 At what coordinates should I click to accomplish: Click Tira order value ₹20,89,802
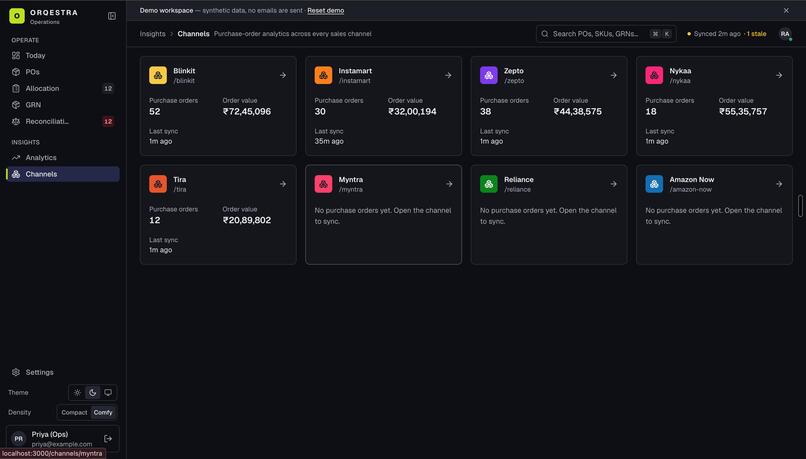pyautogui.click(x=247, y=220)
